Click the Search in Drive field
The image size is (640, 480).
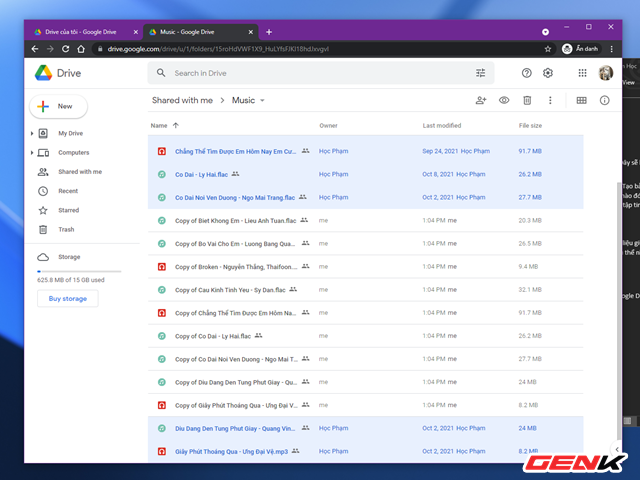321,73
